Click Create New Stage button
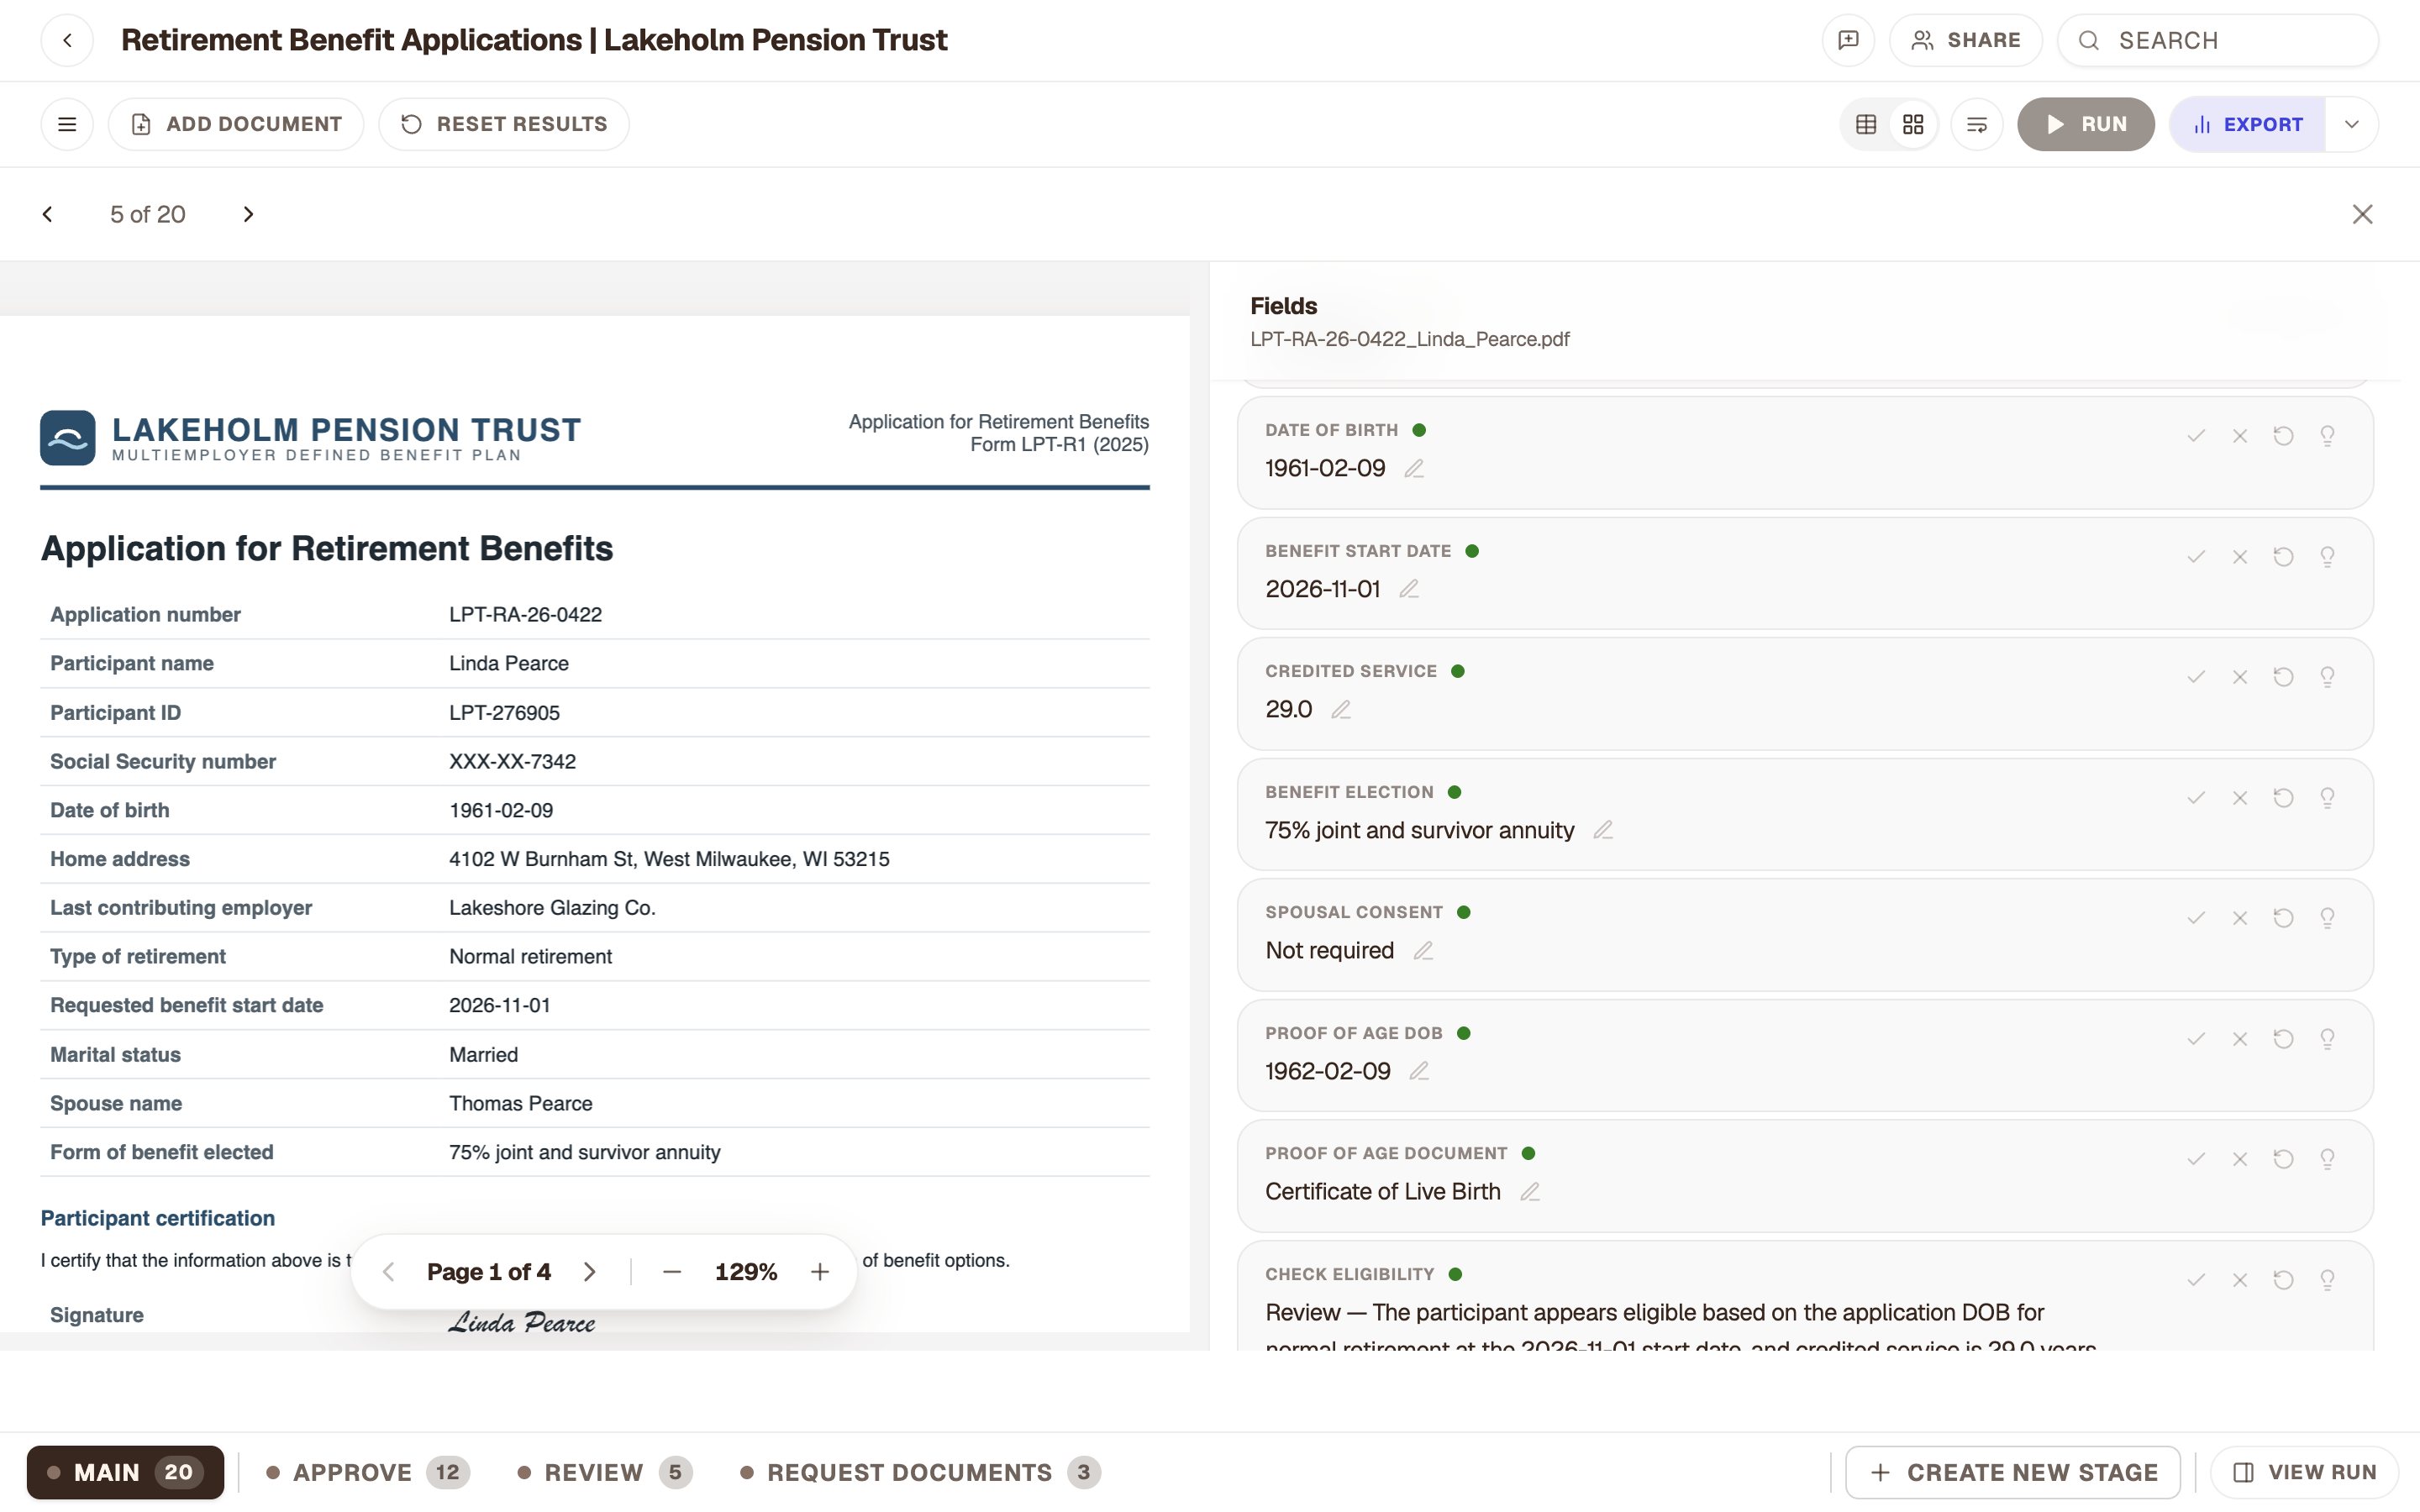Image resolution: width=2420 pixels, height=1512 pixels. click(x=2012, y=1472)
